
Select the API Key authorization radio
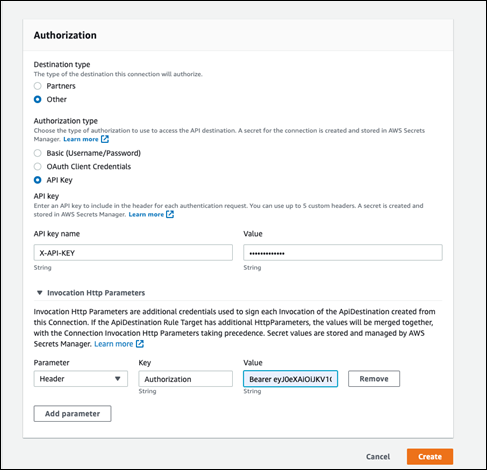coord(38,180)
